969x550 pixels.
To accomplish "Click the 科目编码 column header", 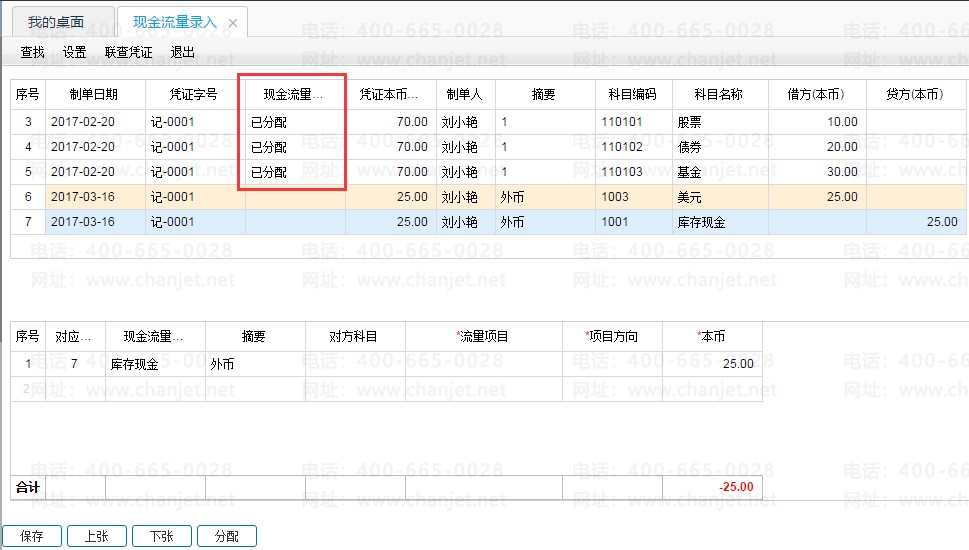I will point(632,95).
